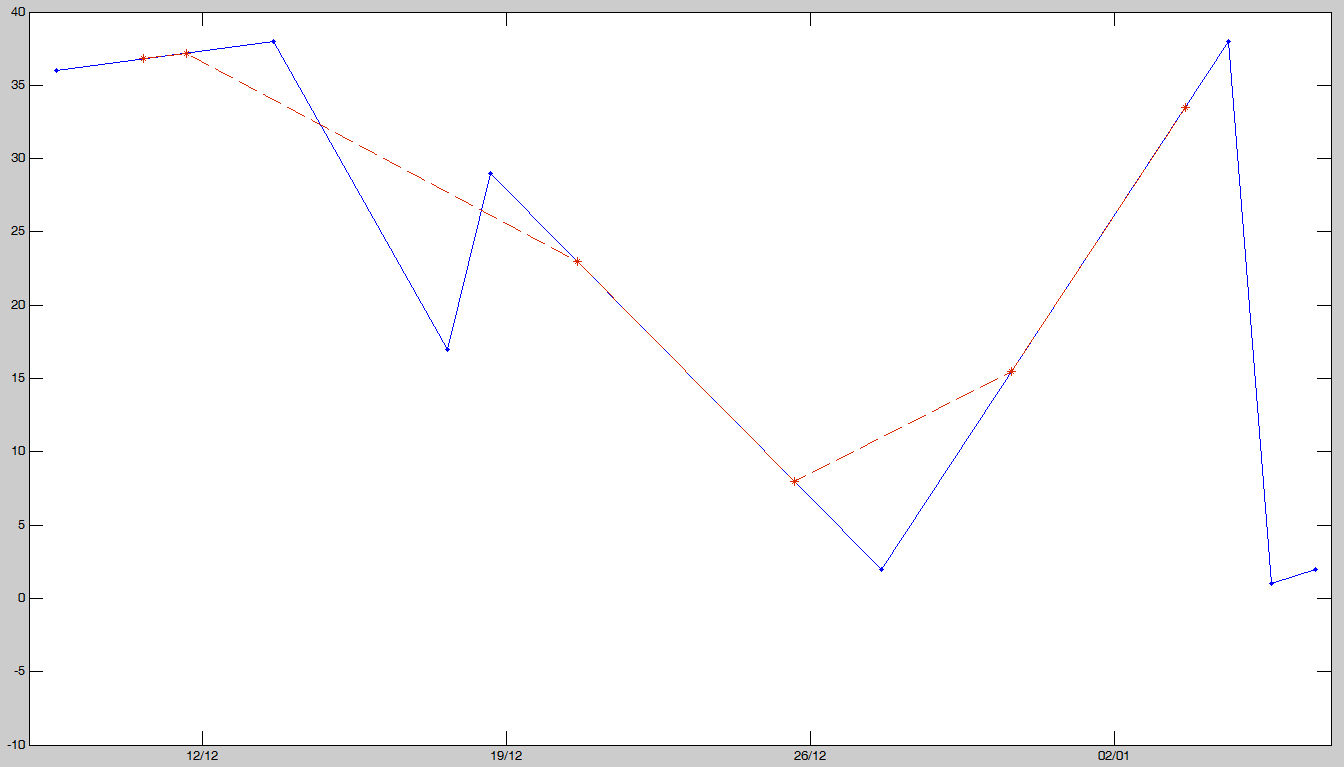Select the red asterisk at value 8

click(x=795, y=480)
